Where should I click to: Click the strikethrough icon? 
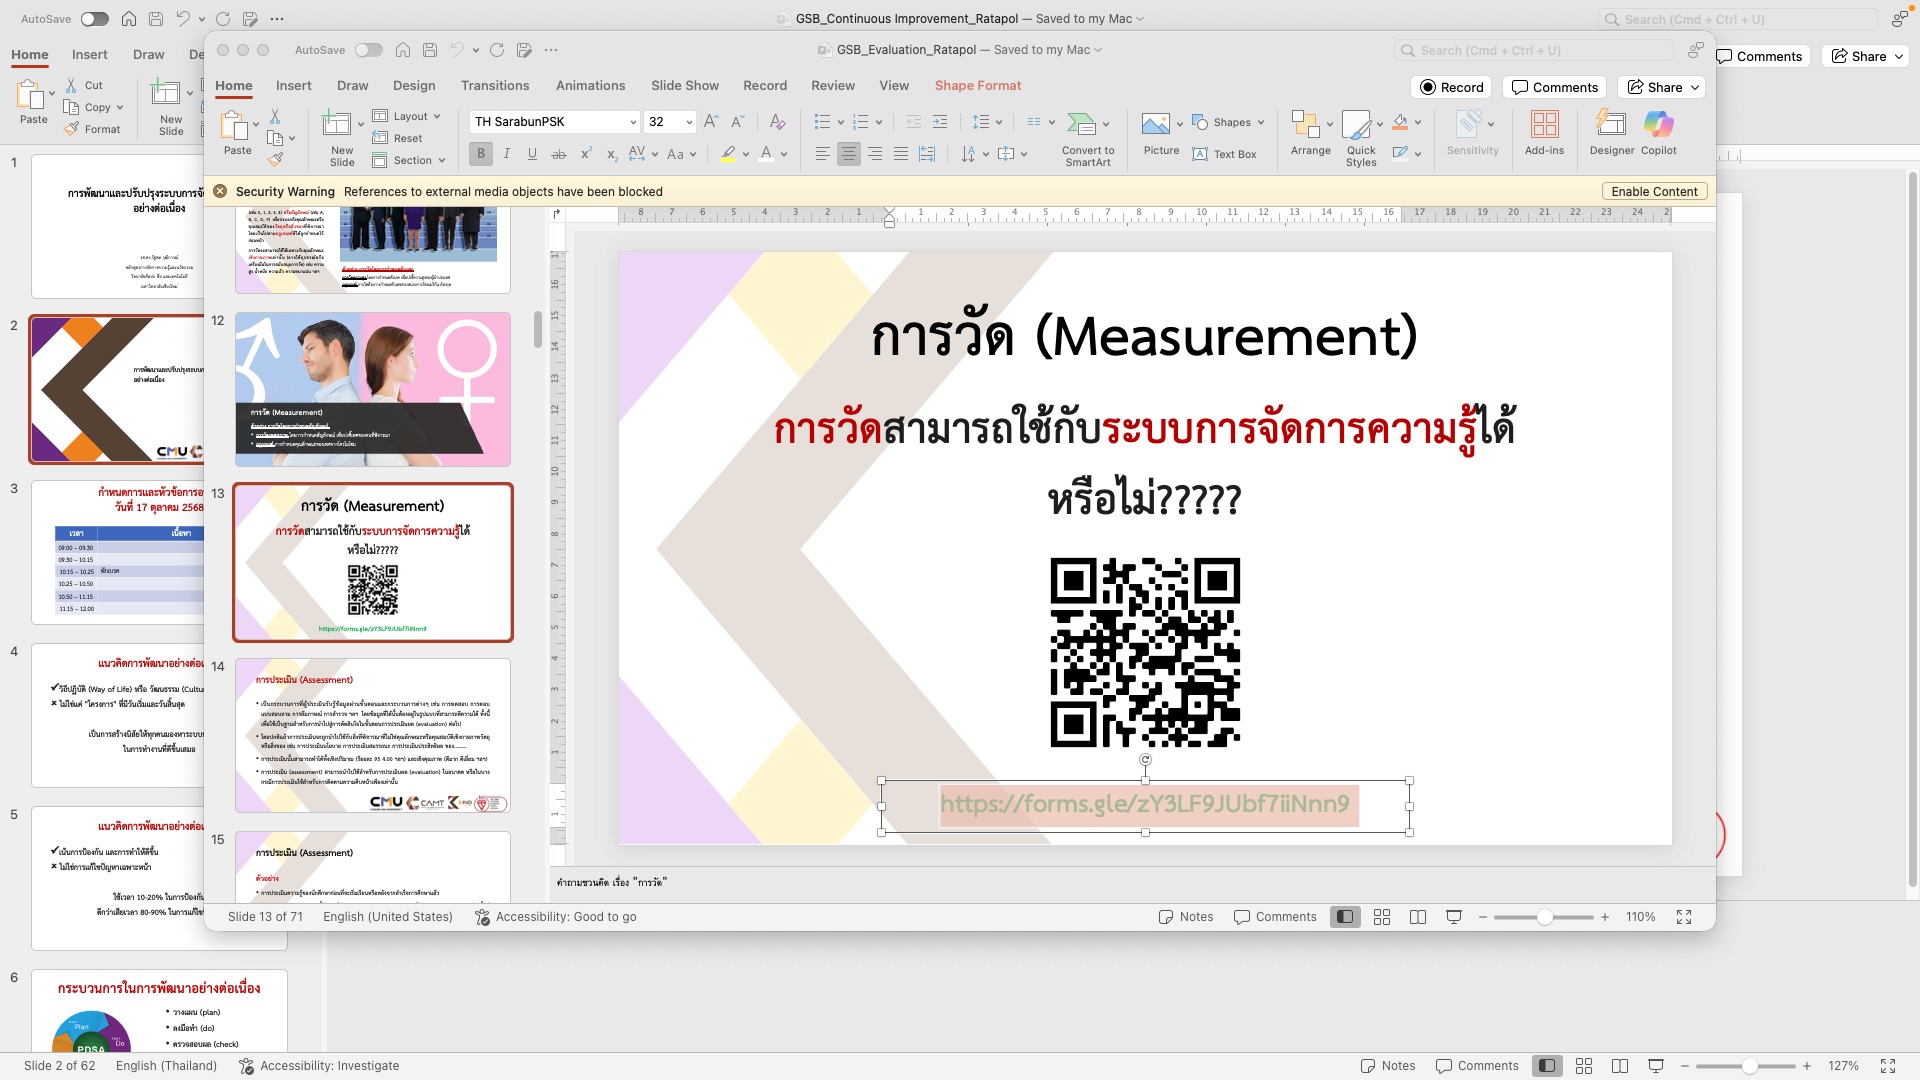[x=559, y=154]
